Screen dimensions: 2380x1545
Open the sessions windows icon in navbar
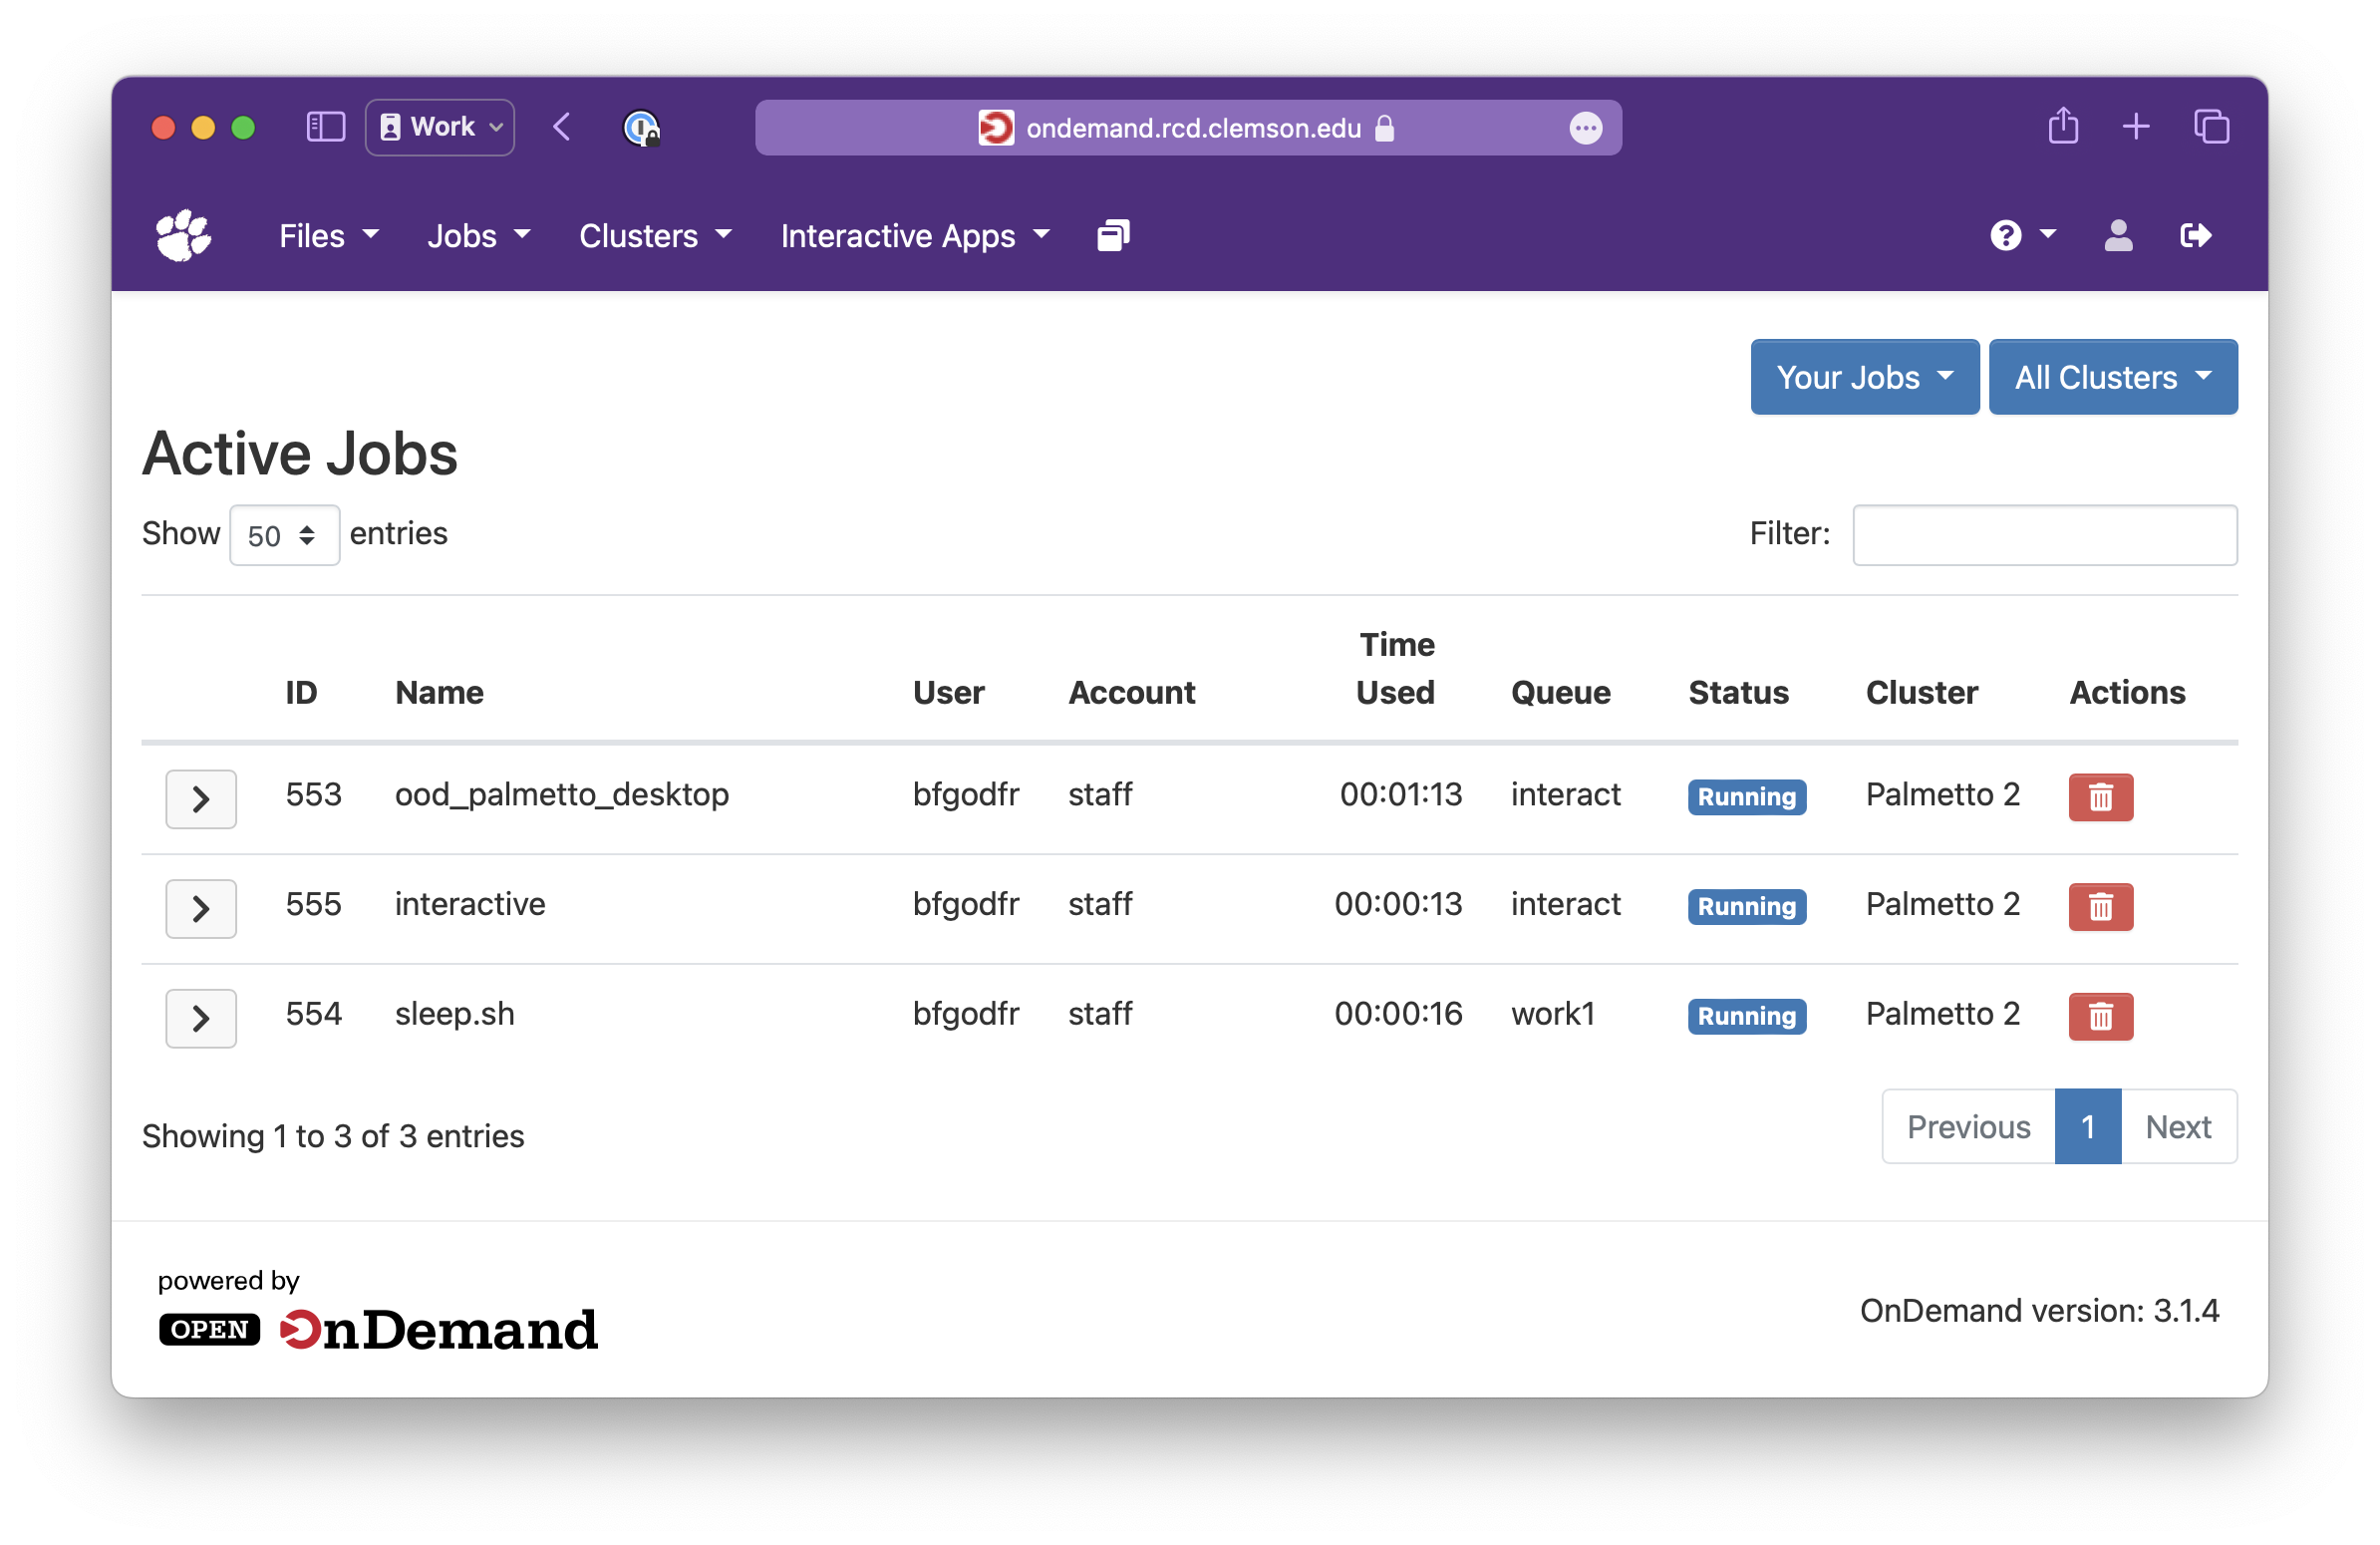click(x=1113, y=236)
